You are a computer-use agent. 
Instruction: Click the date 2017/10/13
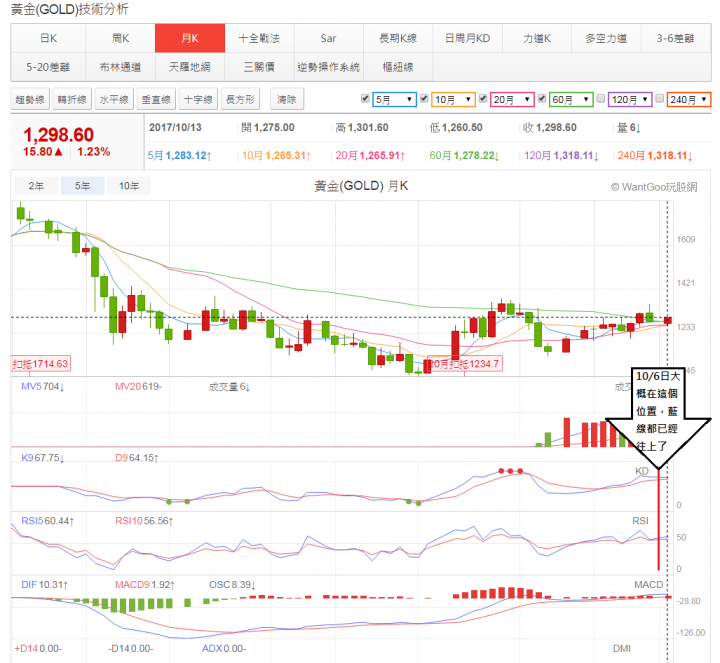[175, 127]
